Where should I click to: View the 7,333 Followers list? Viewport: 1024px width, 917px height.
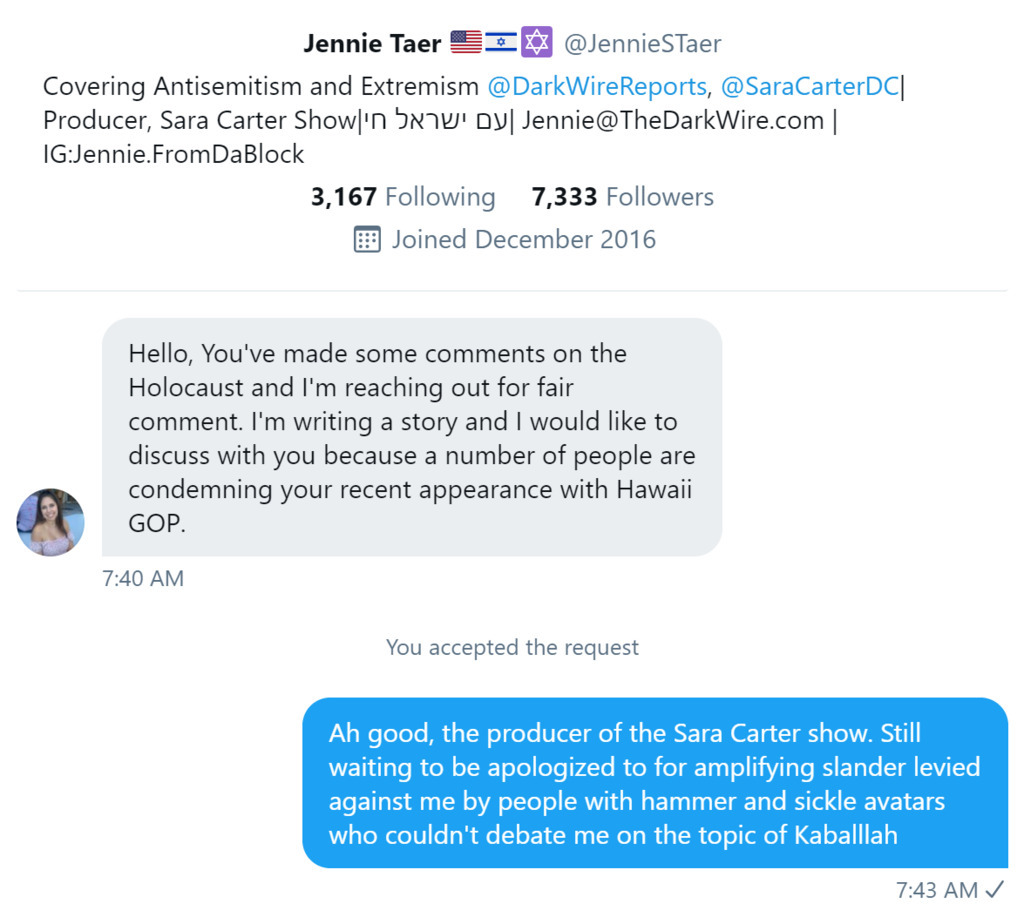point(623,197)
